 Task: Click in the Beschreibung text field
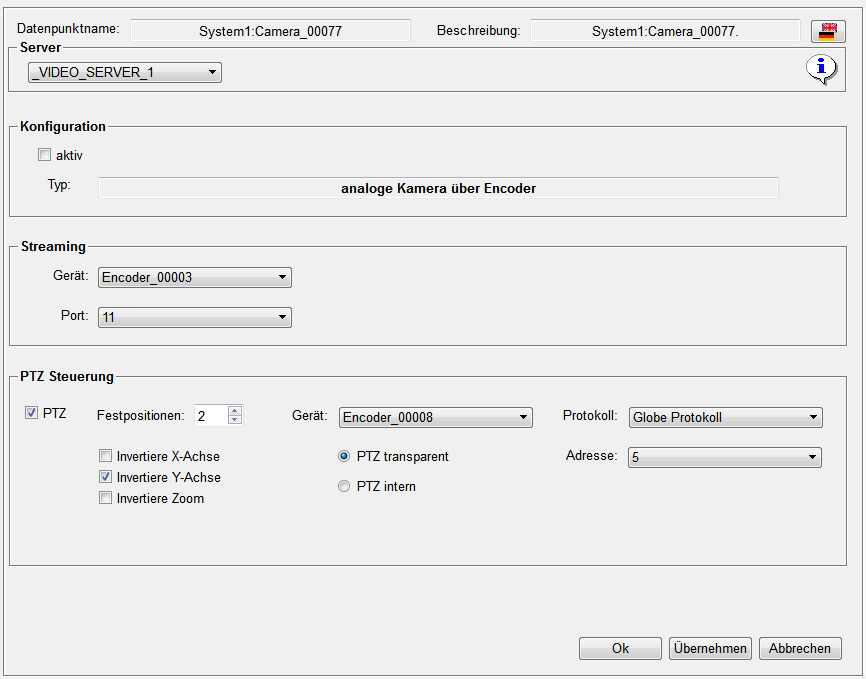point(664,31)
